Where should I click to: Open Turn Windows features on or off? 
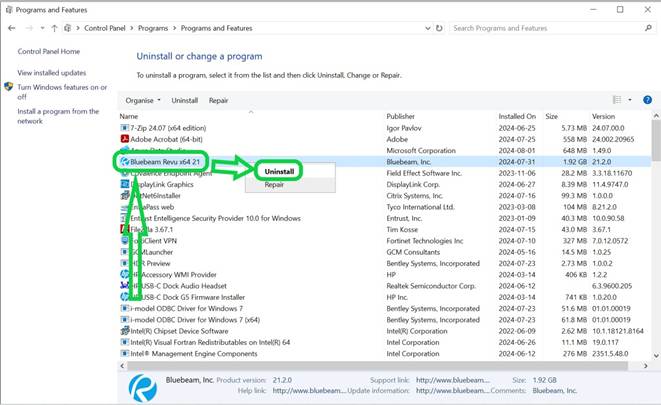click(62, 92)
